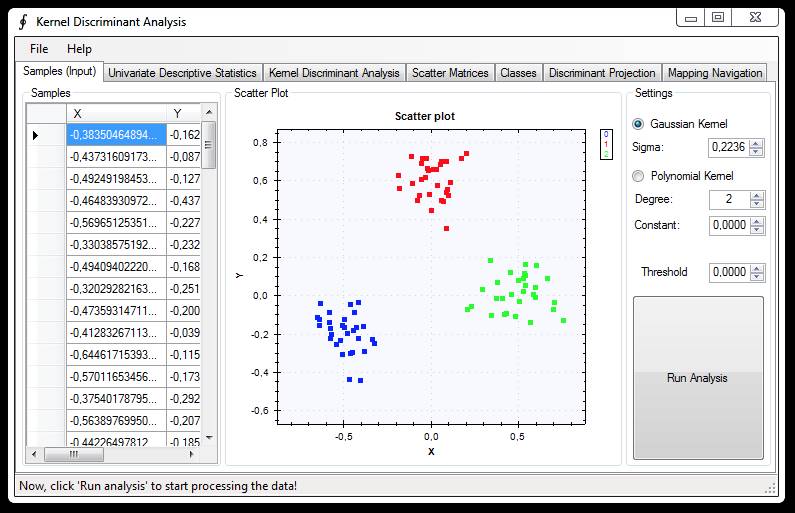The width and height of the screenshot is (795, 513).
Task: Click the scatter plot class legend
Action: coord(606,144)
